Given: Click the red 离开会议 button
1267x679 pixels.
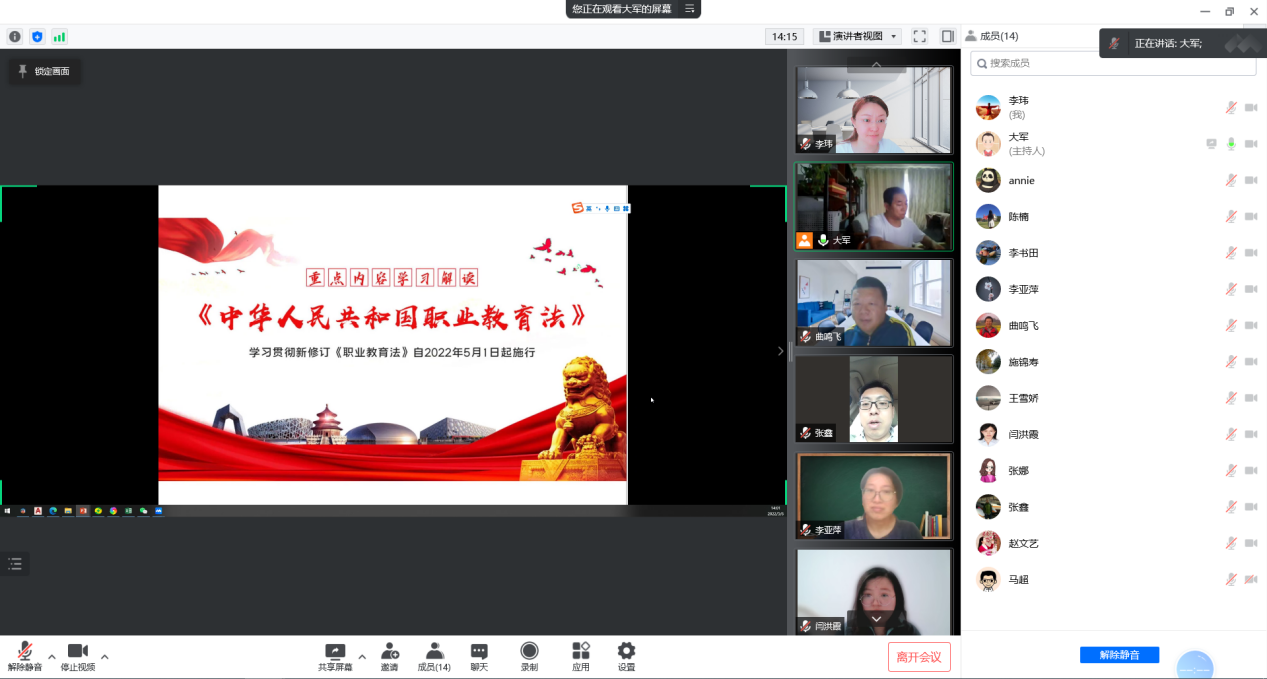Looking at the screenshot, I should point(919,657).
